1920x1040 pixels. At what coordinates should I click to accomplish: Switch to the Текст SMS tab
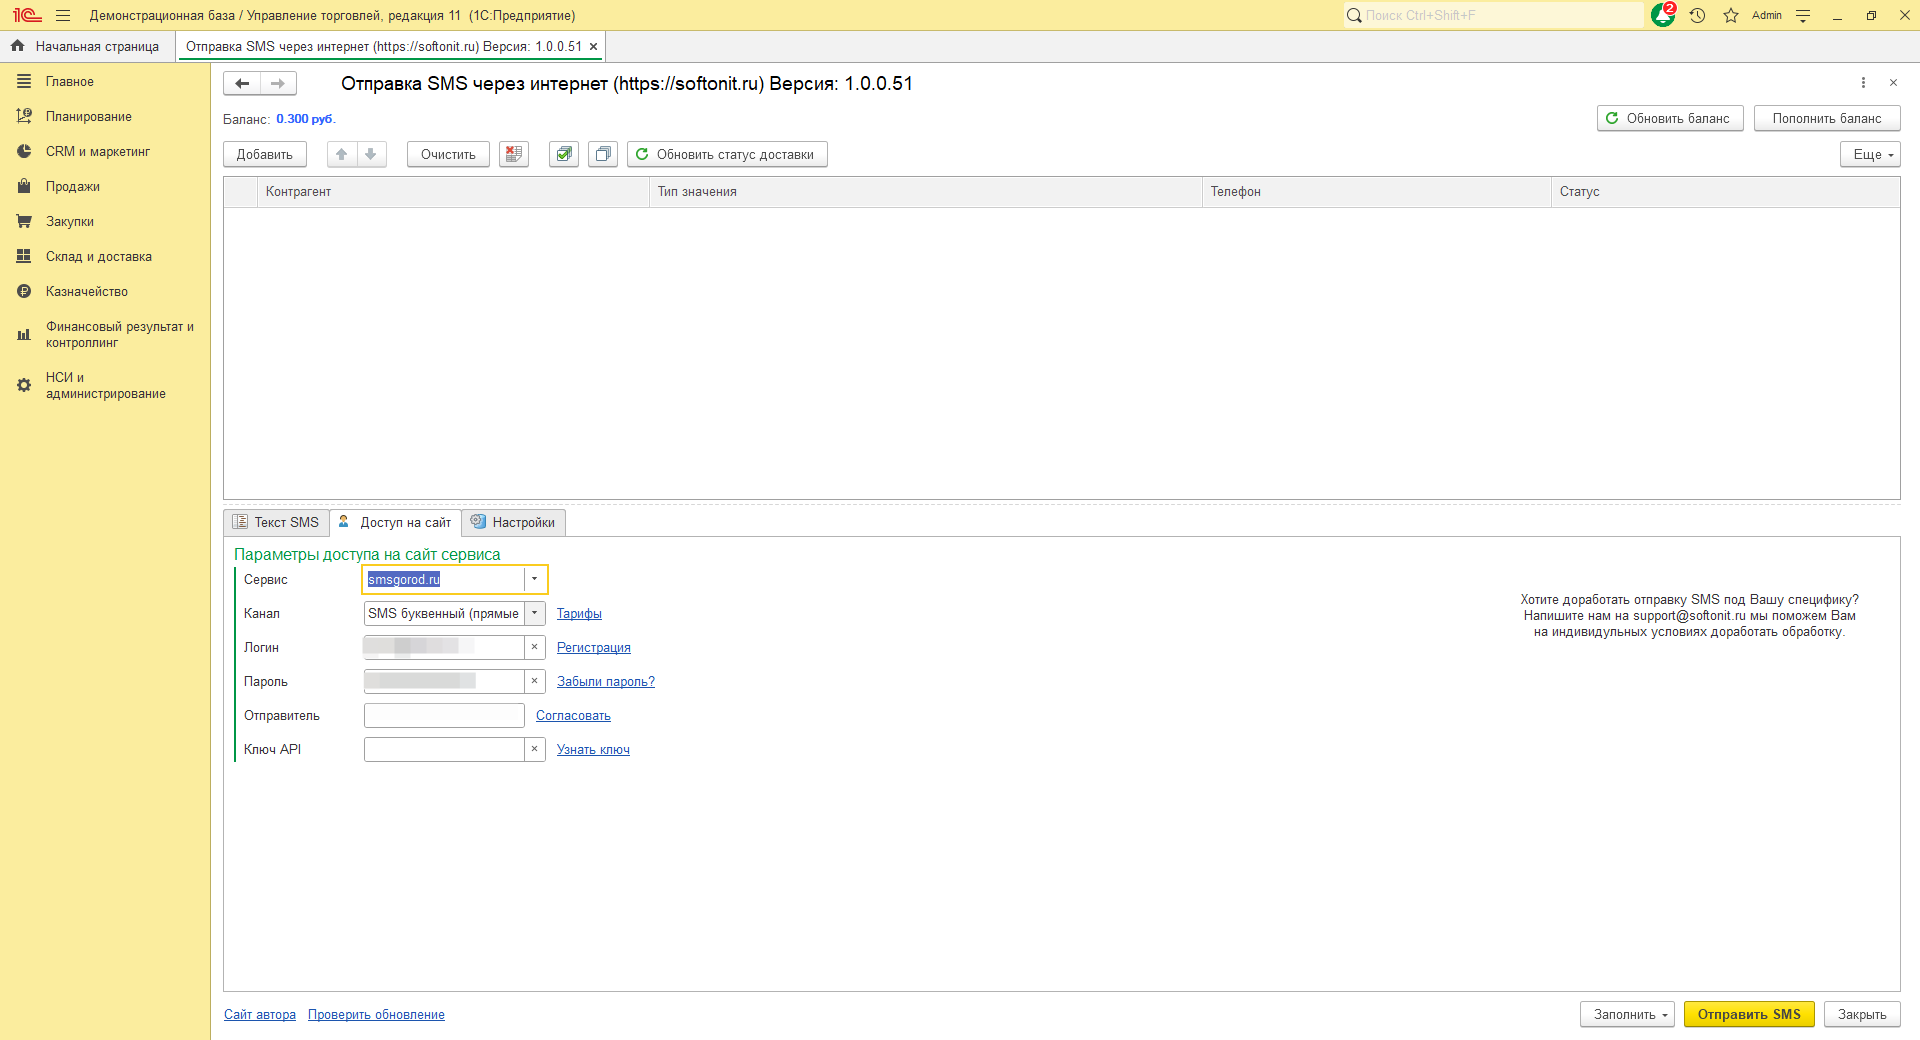click(x=277, y=522)
